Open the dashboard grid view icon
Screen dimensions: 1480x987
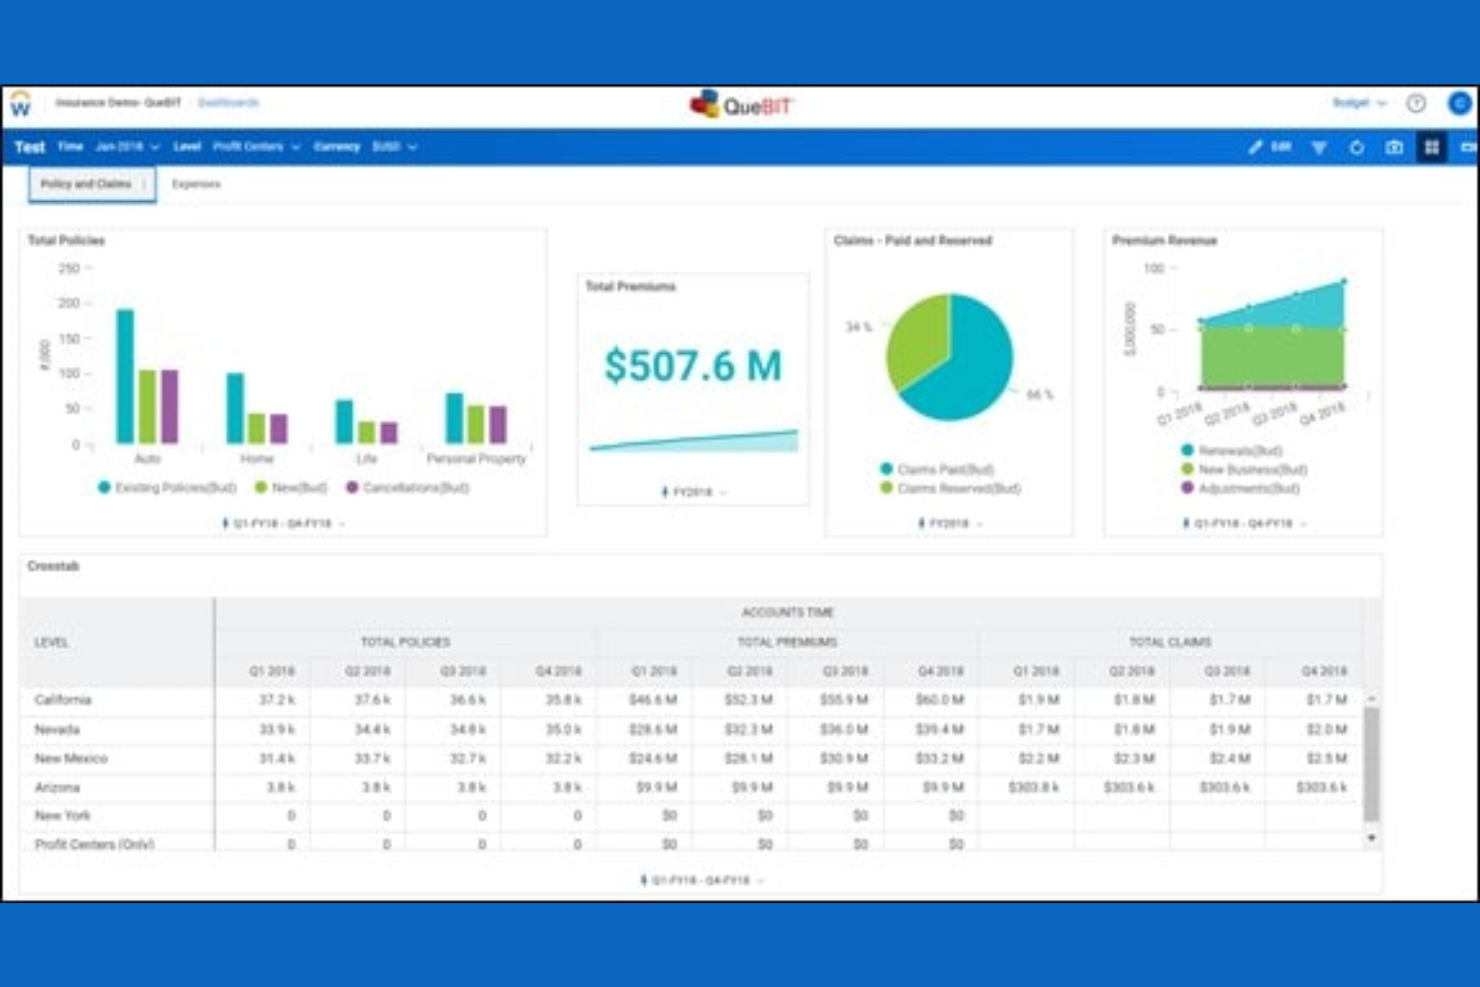pyautogui.click(x=1432, y=146)
